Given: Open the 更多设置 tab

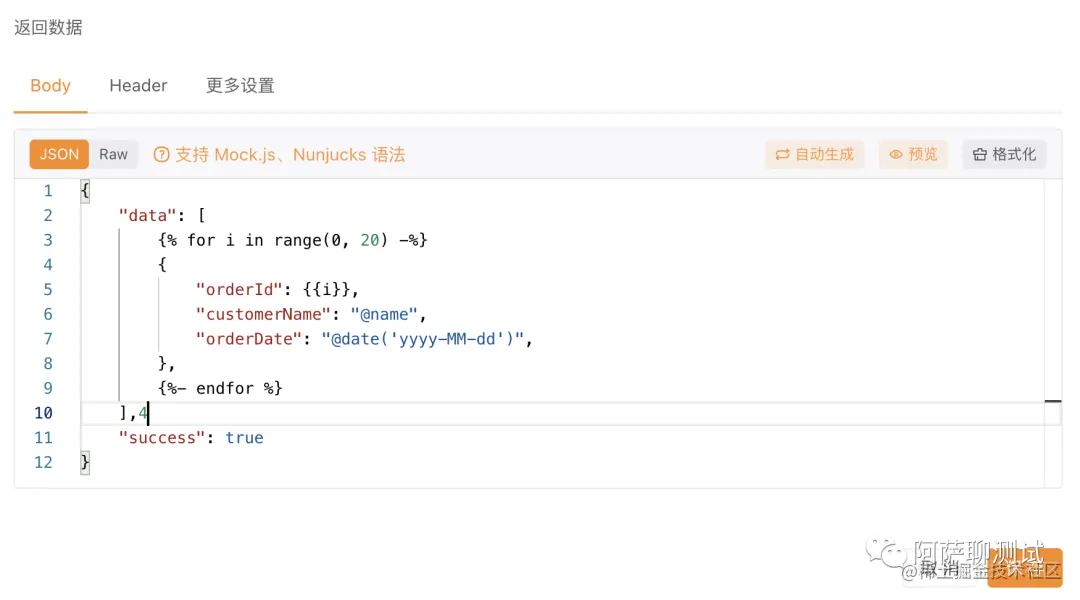Looking at the screenshot, I should [240, 86].
